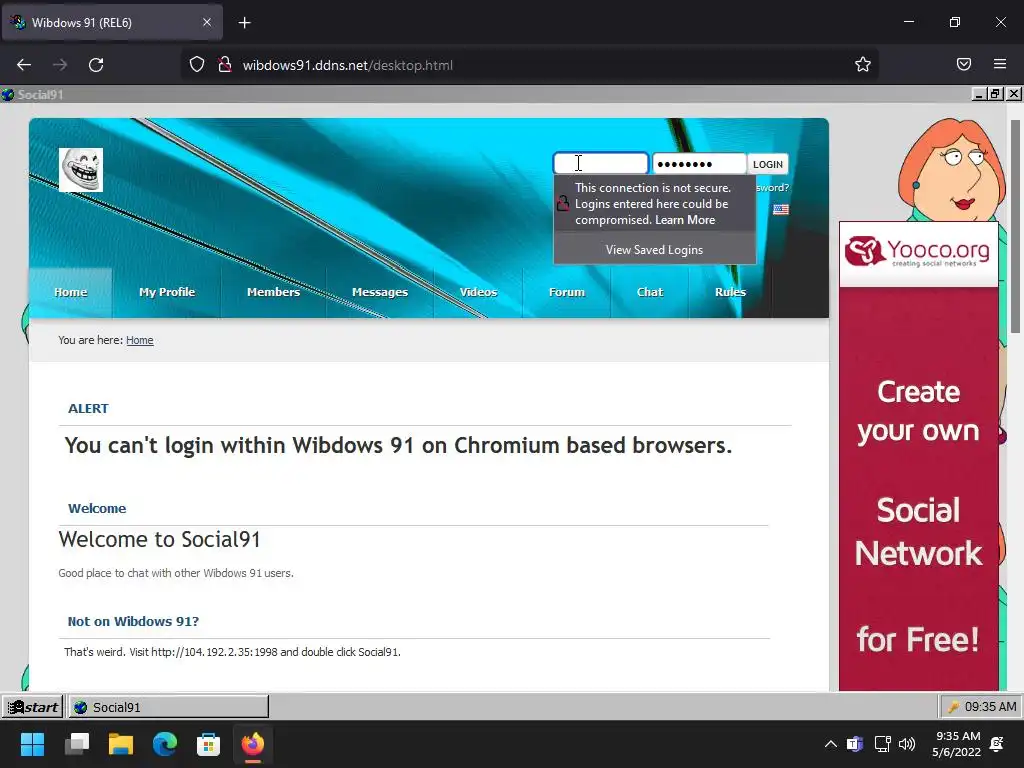
Task: Open the Chat navigation tab
Action: click(650, 292)
